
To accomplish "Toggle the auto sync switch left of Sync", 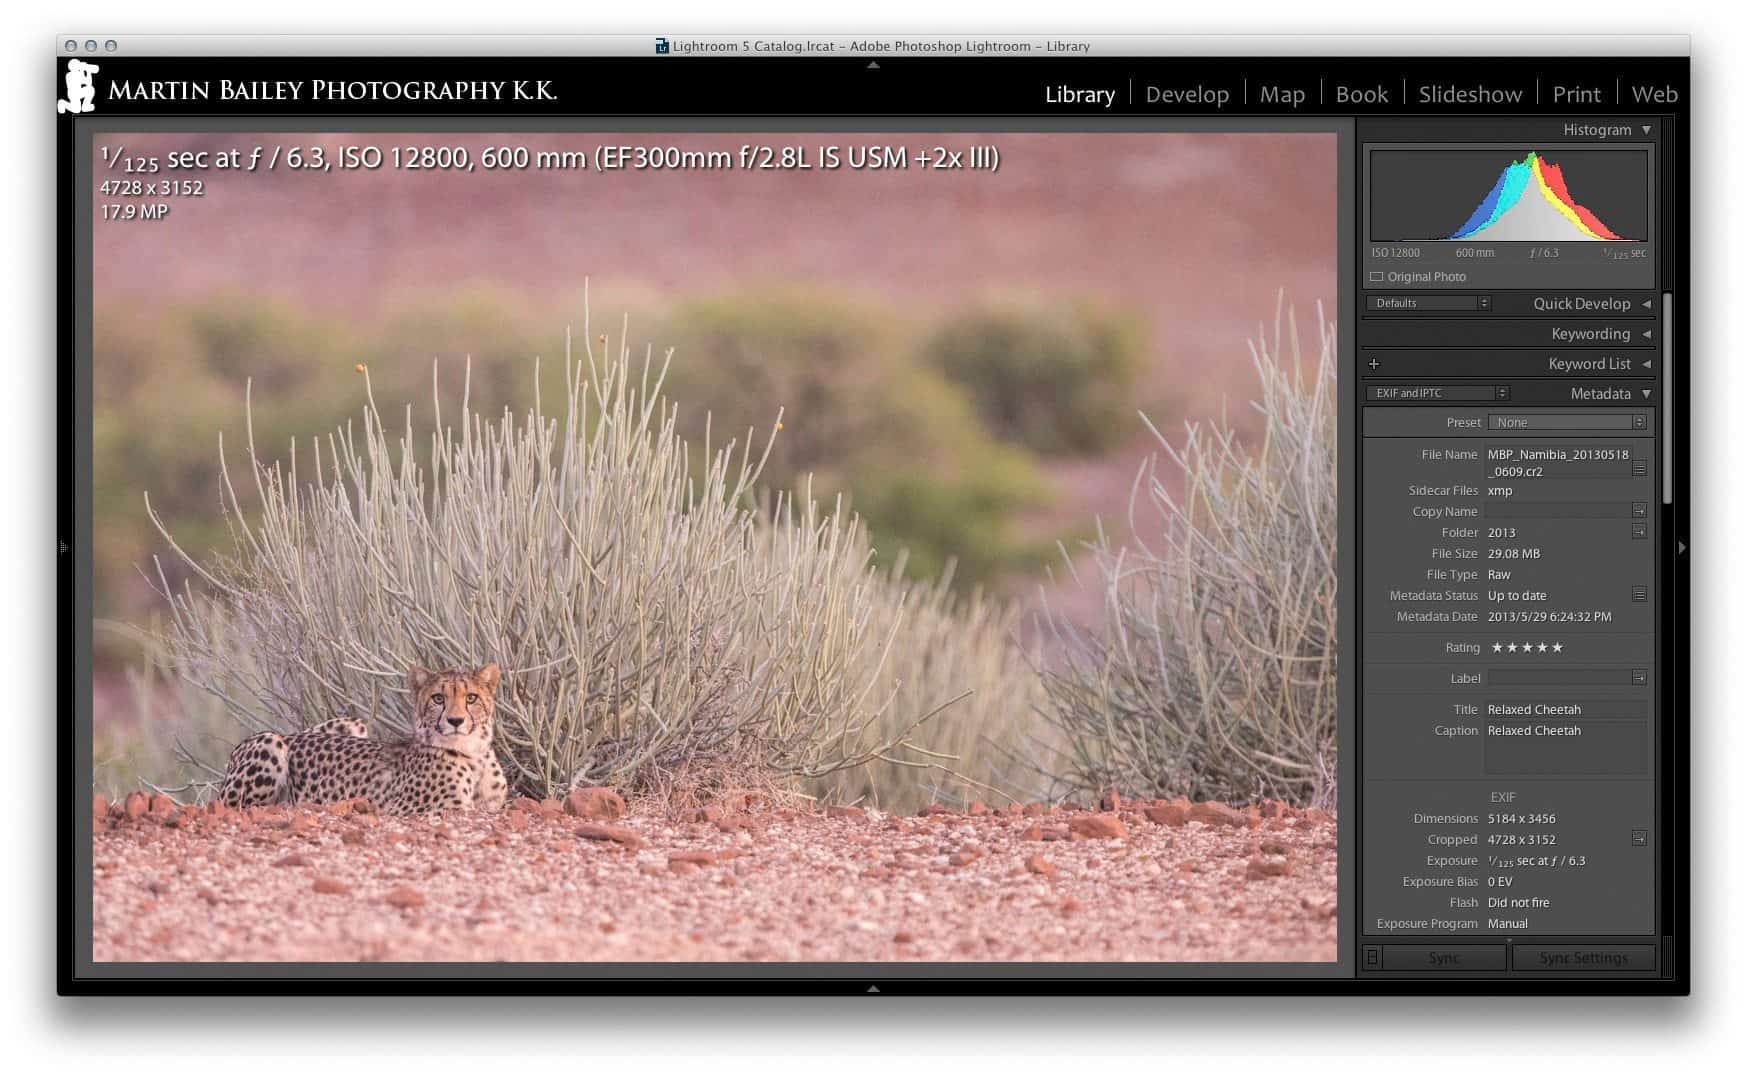I will click(1372, 958).
